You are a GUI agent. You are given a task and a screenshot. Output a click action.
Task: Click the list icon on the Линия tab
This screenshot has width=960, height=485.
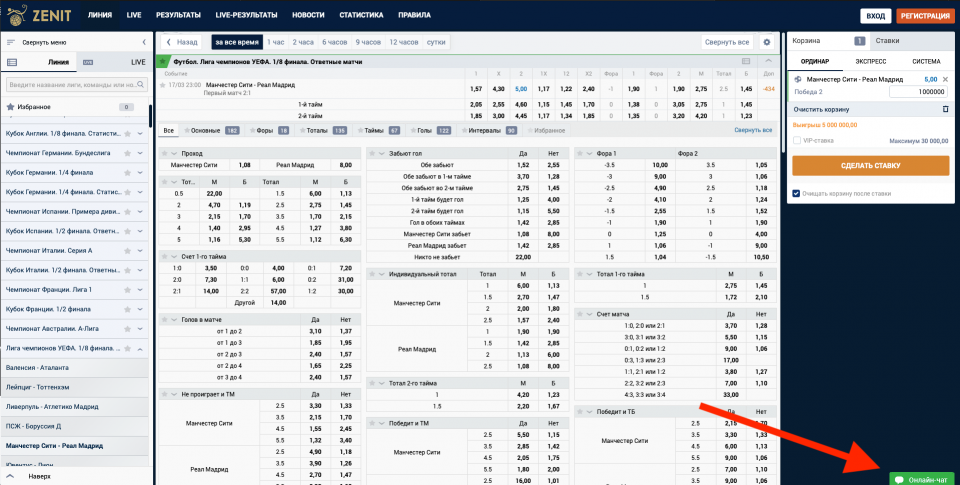point(12,62)
